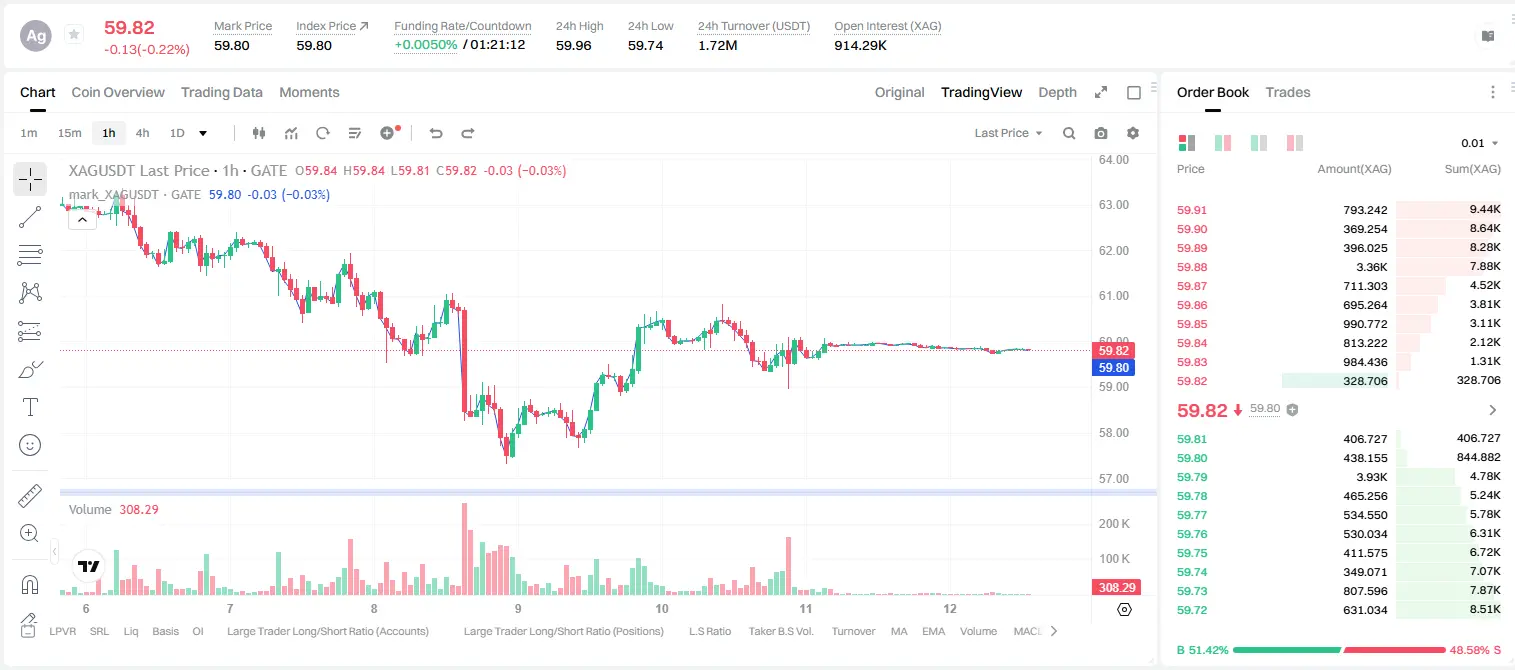
Task: Toggle the magnet snap mode
Action: 30,584
